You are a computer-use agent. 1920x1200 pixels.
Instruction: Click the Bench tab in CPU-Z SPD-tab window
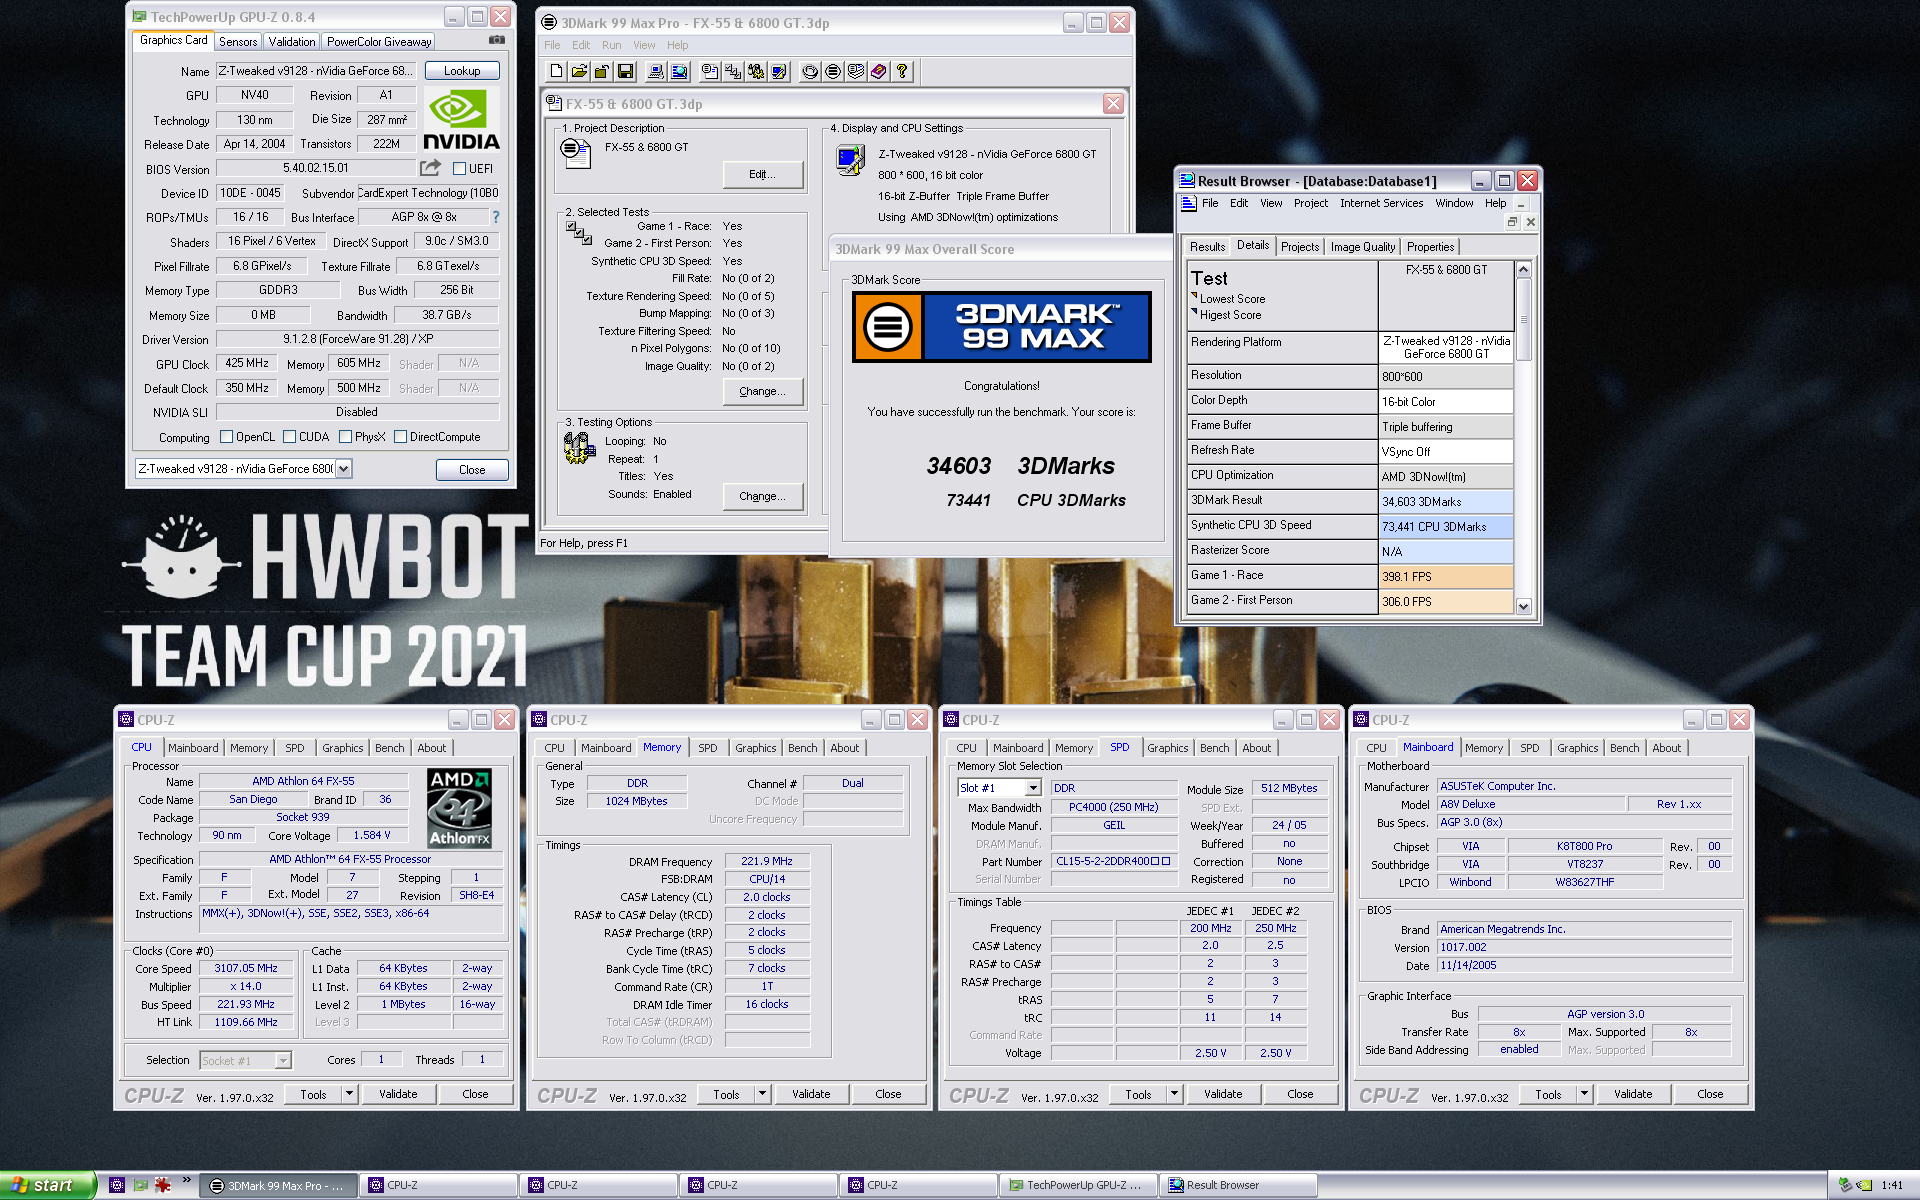1215,748
